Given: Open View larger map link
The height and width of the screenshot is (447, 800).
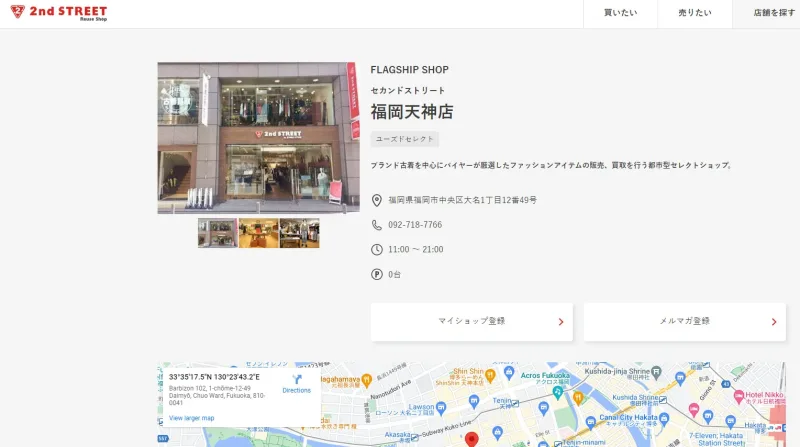Looking at the screenshot, I should point(191,418).
